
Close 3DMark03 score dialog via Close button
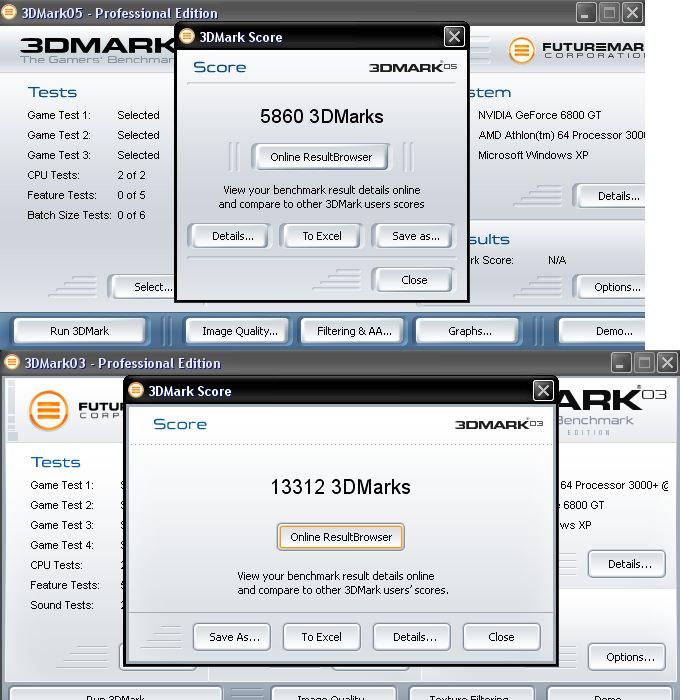pos(501,637)
